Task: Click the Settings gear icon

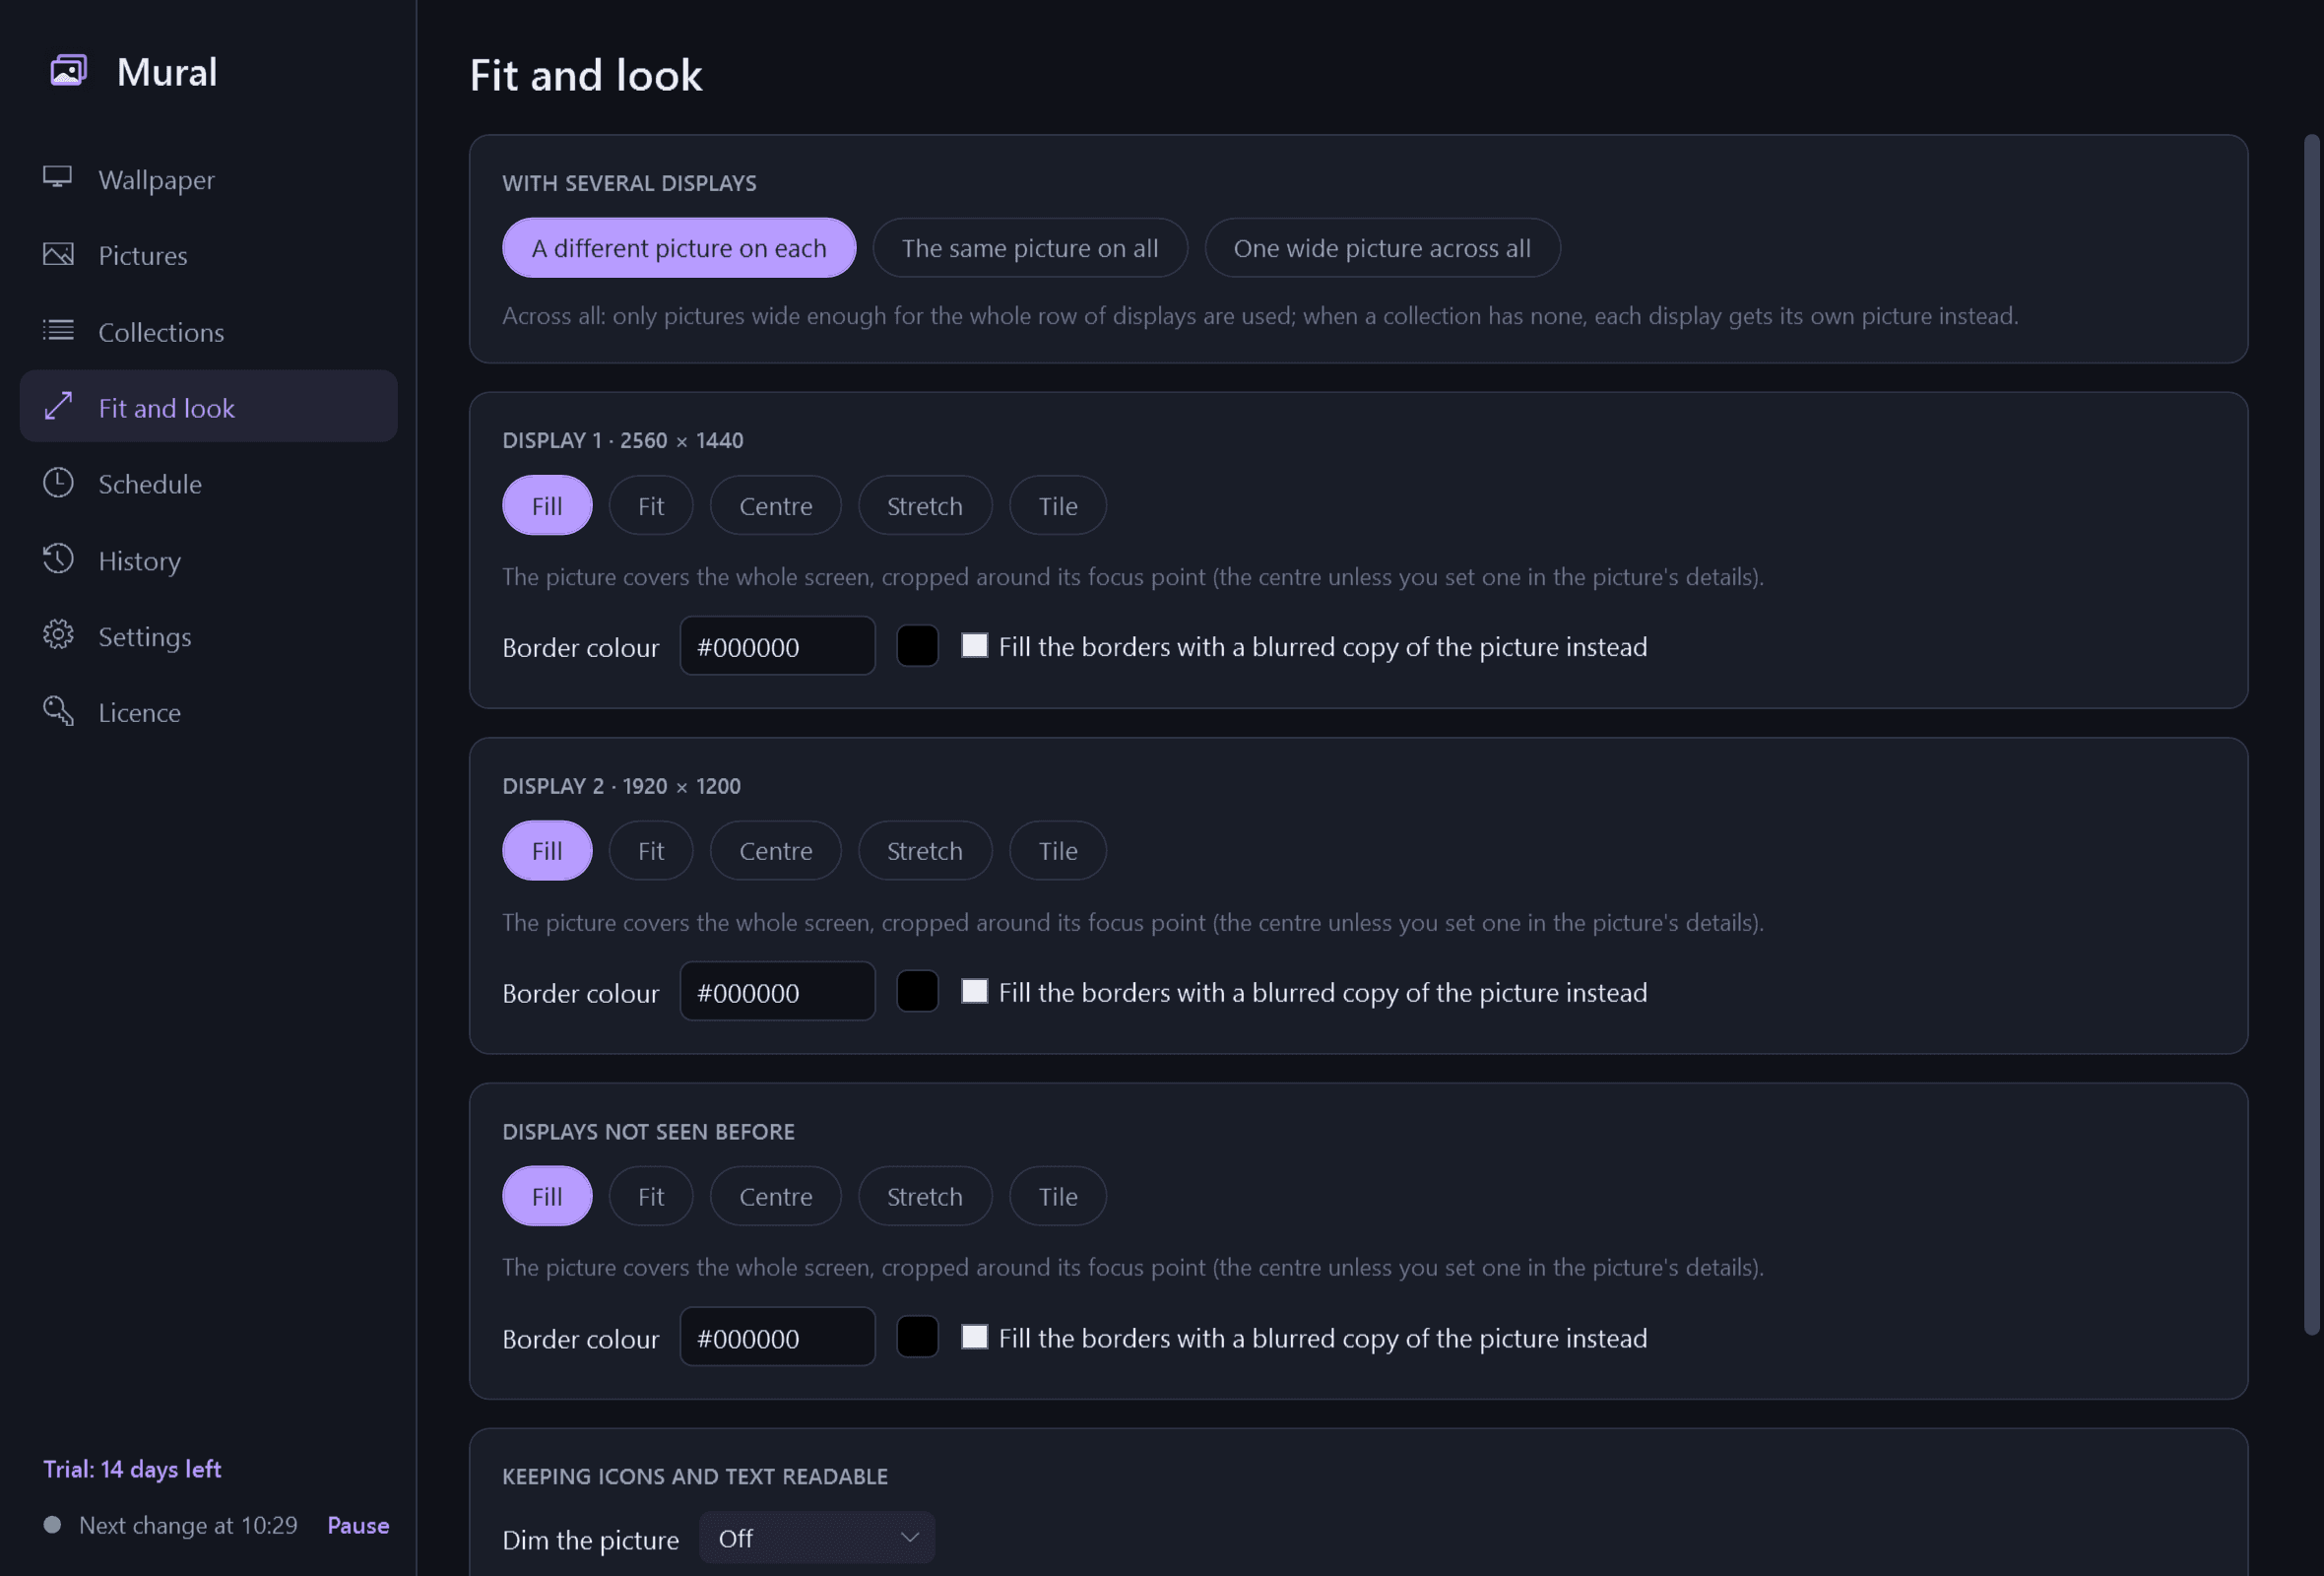Action: point(58,635)
